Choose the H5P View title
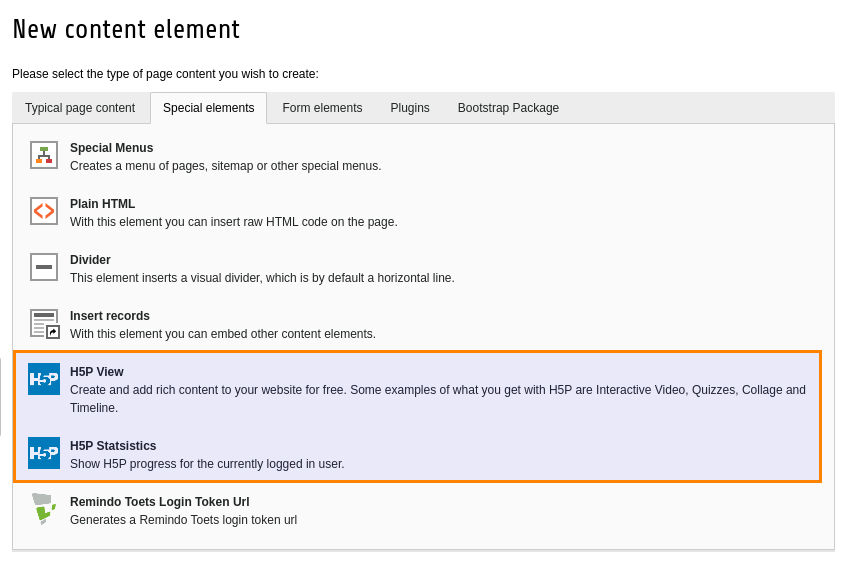Viewport: 849px width, 566px height. click(96, 372)
